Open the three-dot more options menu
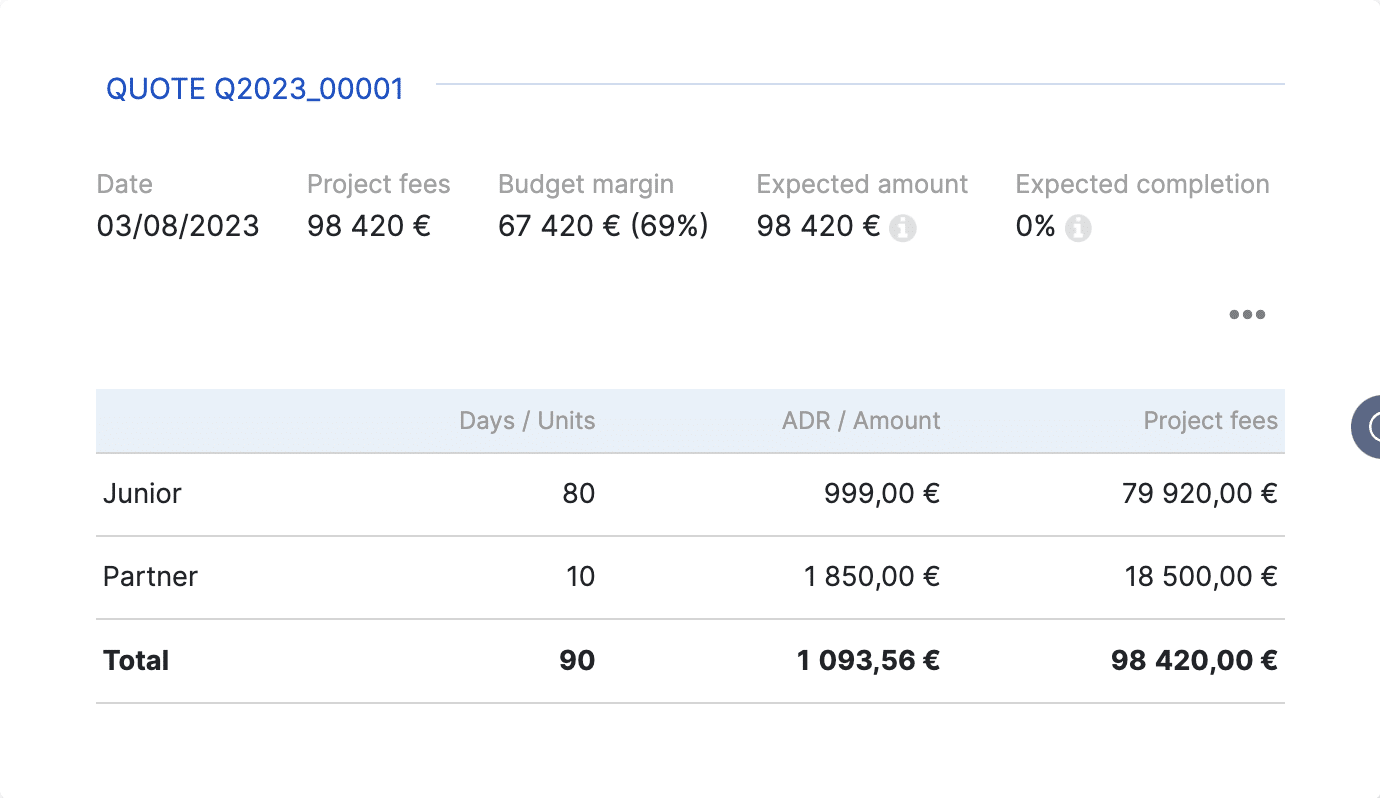 (1247, 315)
